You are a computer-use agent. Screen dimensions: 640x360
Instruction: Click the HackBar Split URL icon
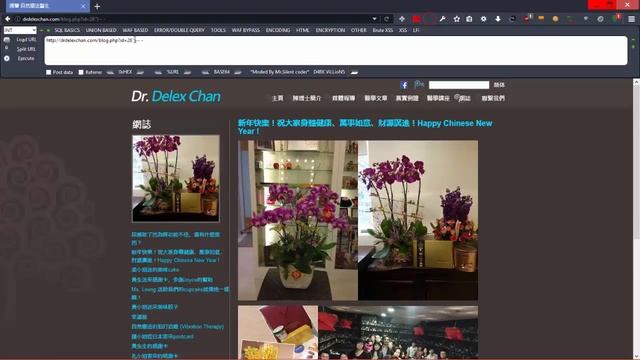point(7,49)
